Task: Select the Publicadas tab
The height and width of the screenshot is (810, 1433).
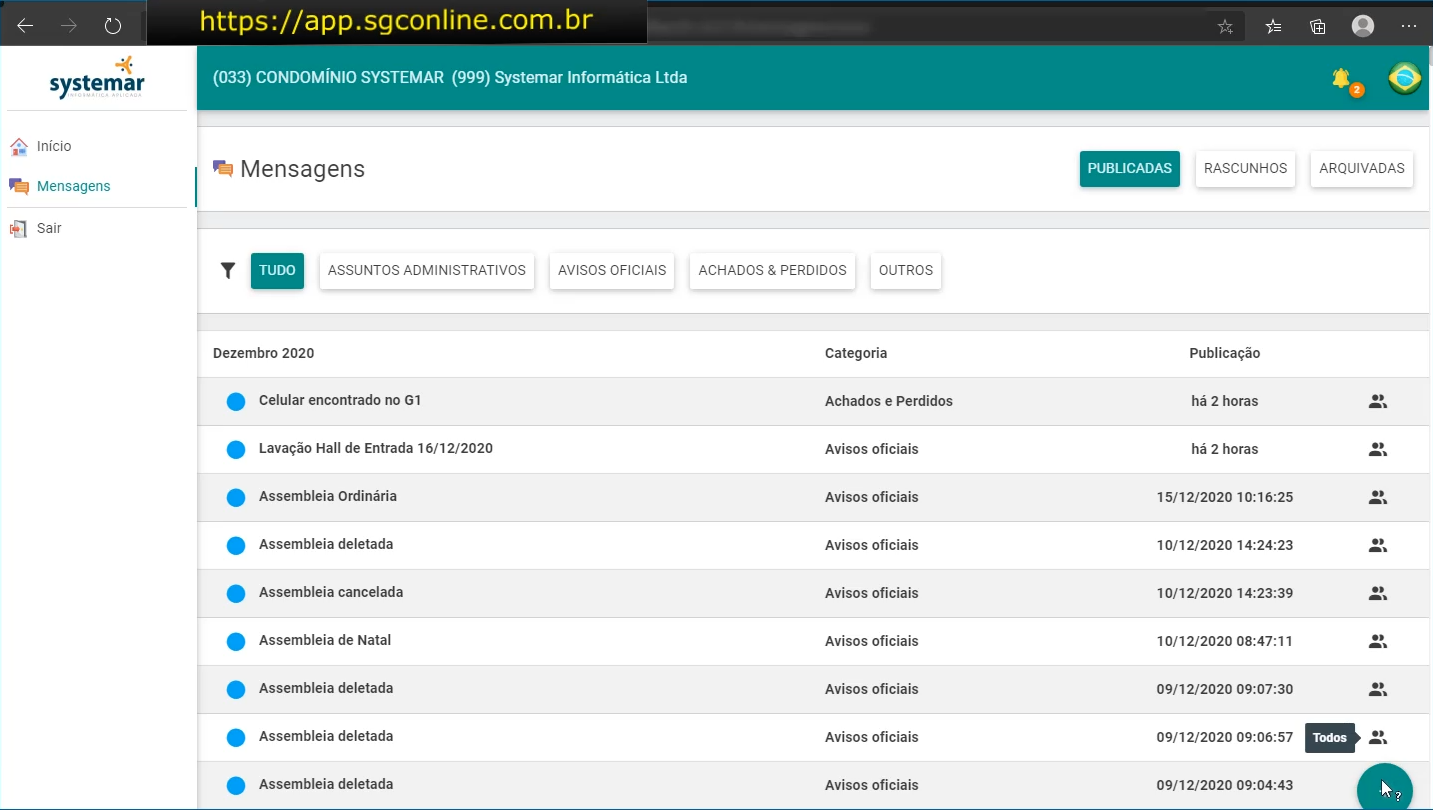Action: click(x=1129, y=169)
